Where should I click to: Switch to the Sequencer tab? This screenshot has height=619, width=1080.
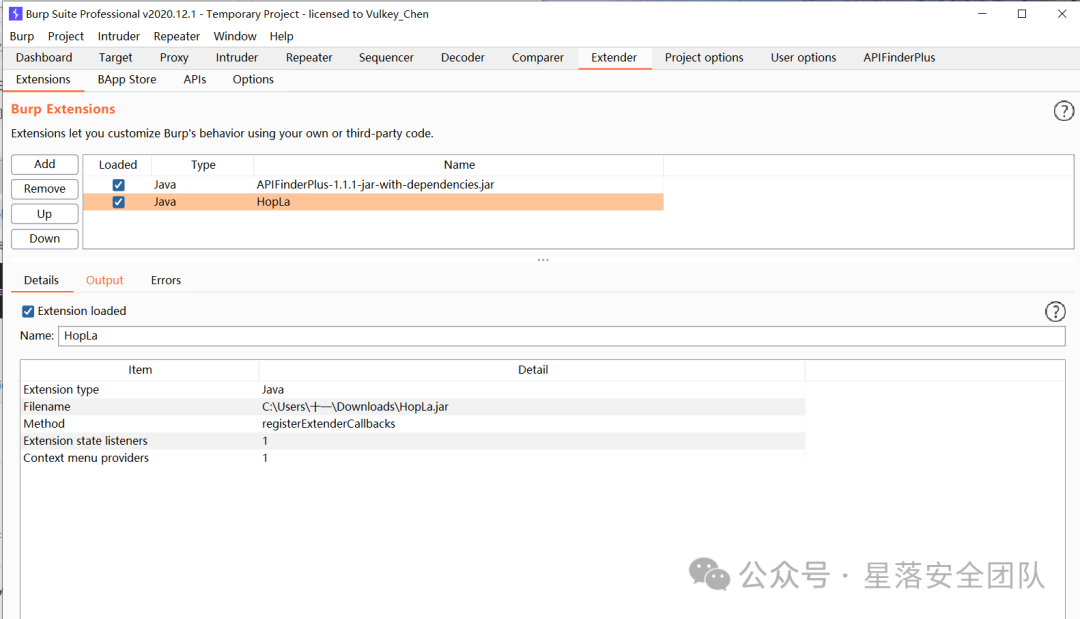(386, 58)
